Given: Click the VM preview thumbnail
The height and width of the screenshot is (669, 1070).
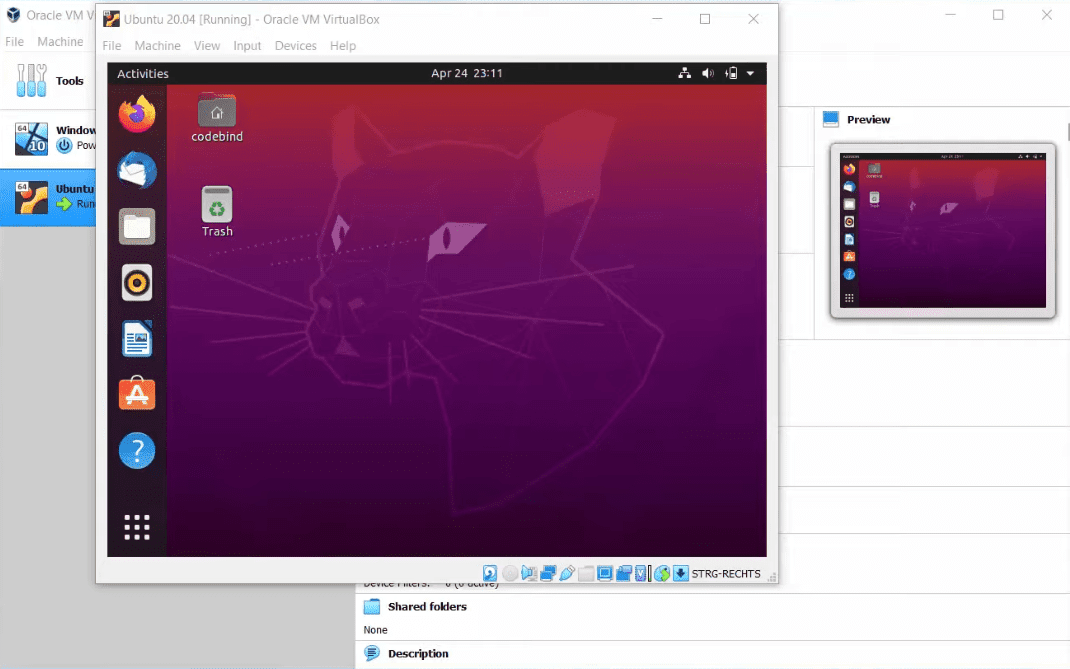Looking at the screenshot, I should [x=942, y=231].
